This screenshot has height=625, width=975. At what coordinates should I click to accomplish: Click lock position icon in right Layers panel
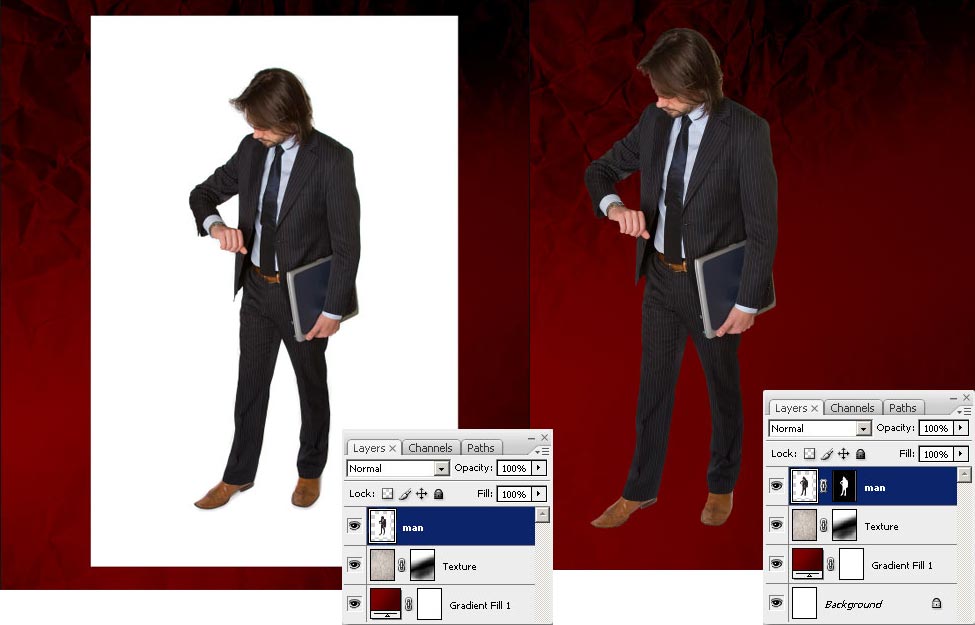pyautogui.click(x=843, y=454)
